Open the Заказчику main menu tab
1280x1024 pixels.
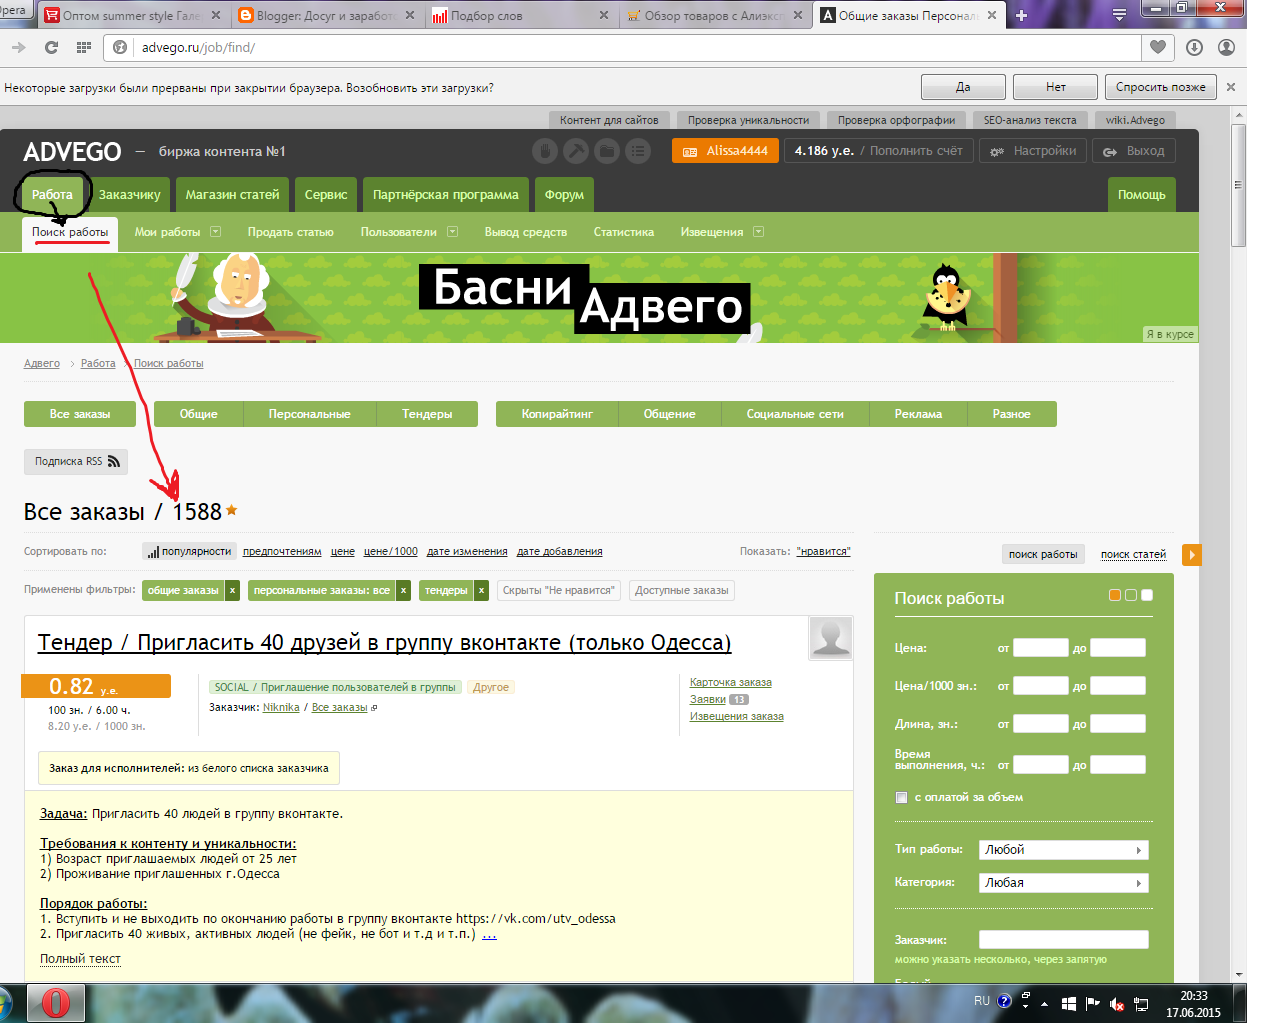click(130, 194)
